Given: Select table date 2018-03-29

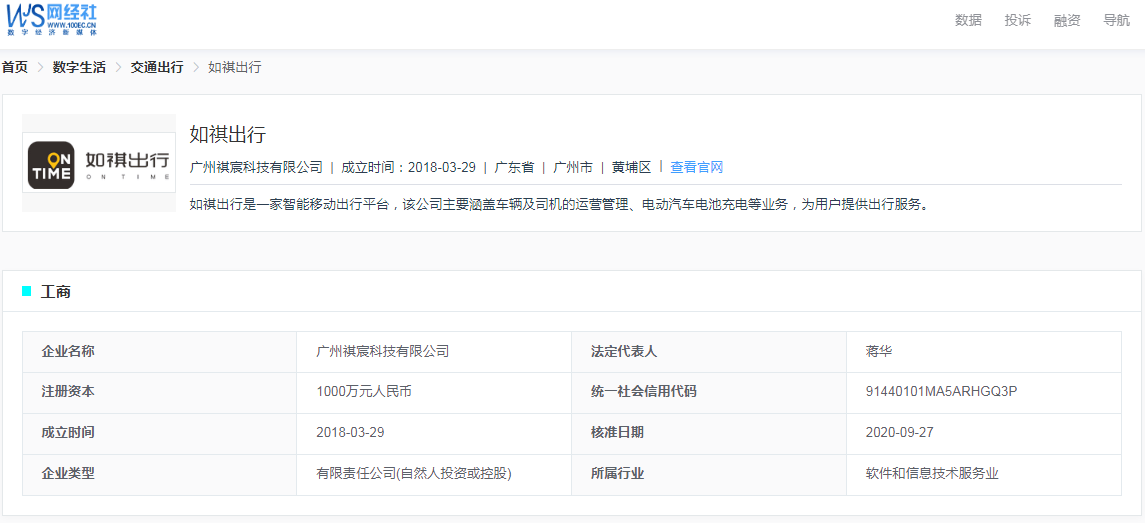Looking at the screenshot, I should coord(351,432).
